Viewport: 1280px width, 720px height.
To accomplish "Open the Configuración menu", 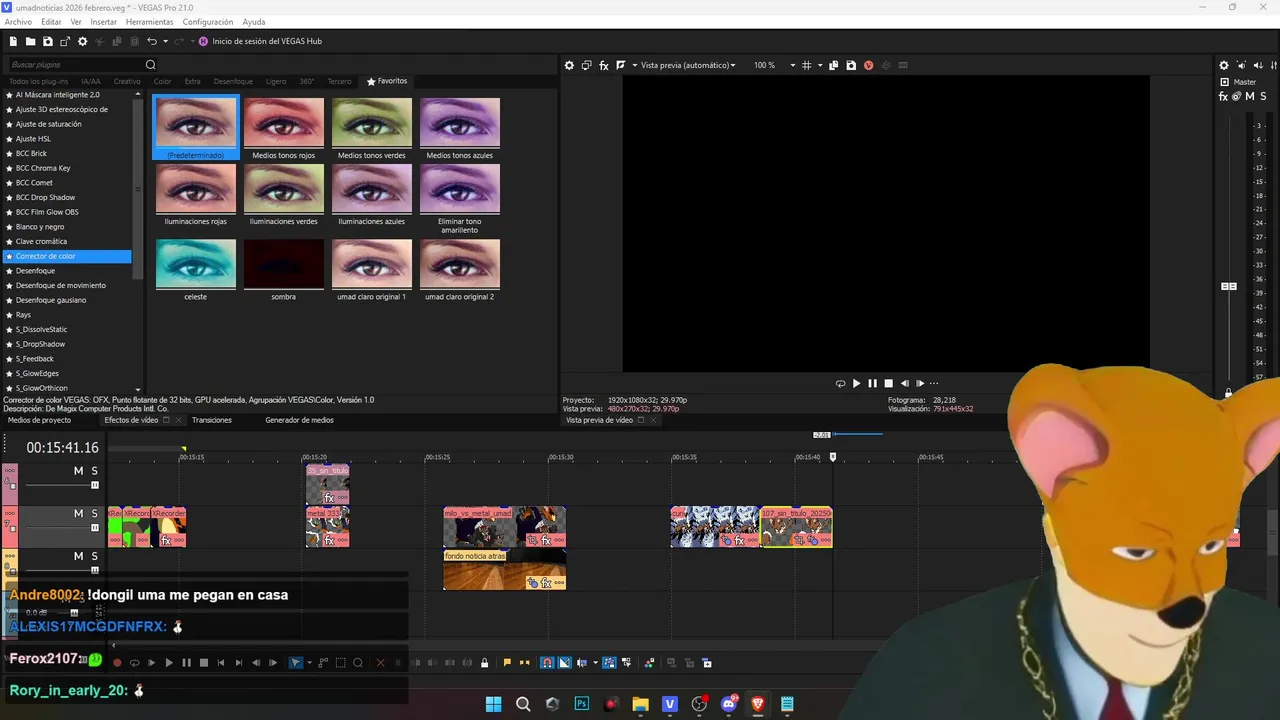I will tap(208, 22).
